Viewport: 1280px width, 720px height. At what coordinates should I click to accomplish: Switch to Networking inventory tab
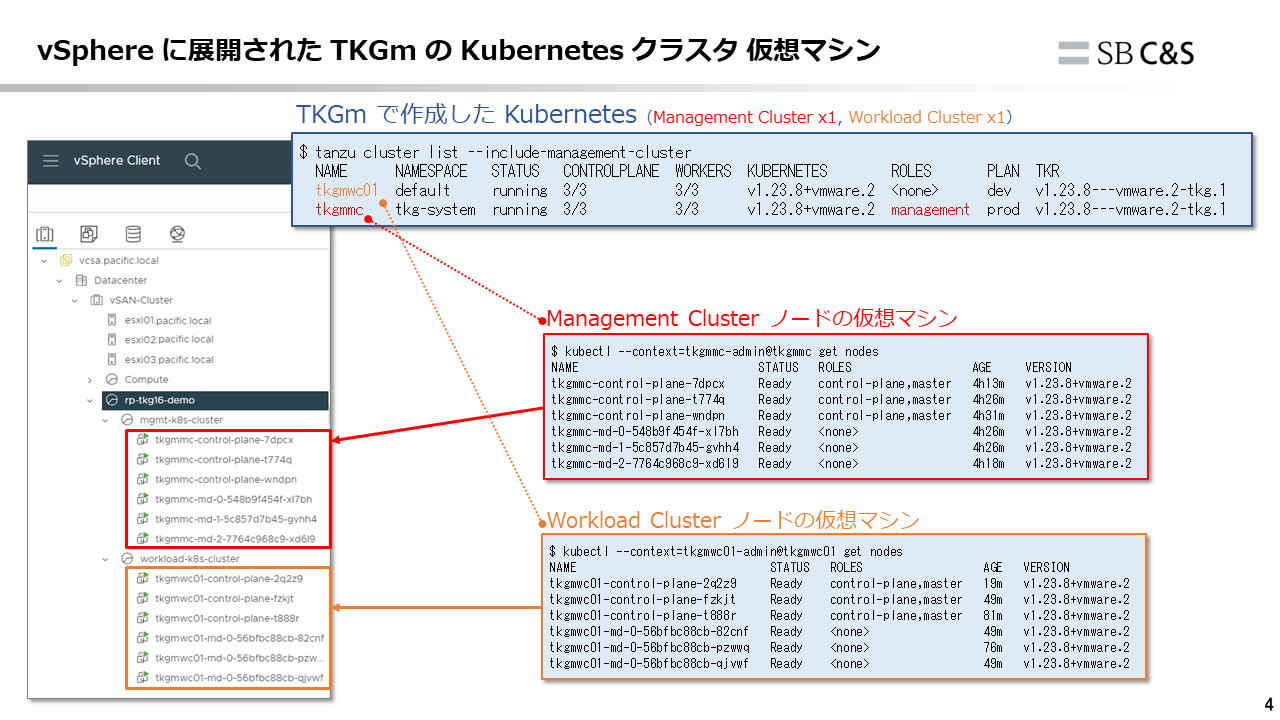coord(177,234)
